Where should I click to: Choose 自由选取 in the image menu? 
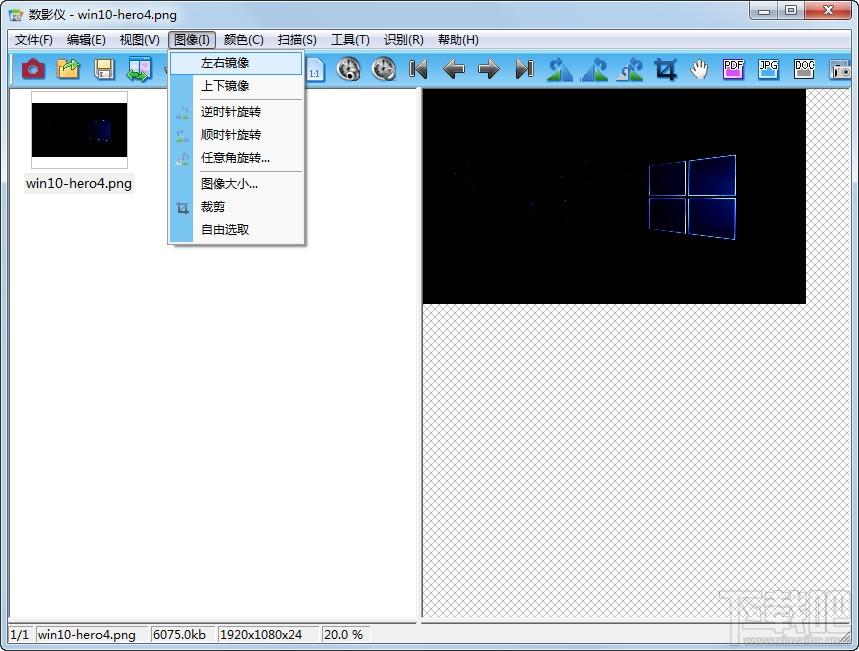(x=236, y=230)
